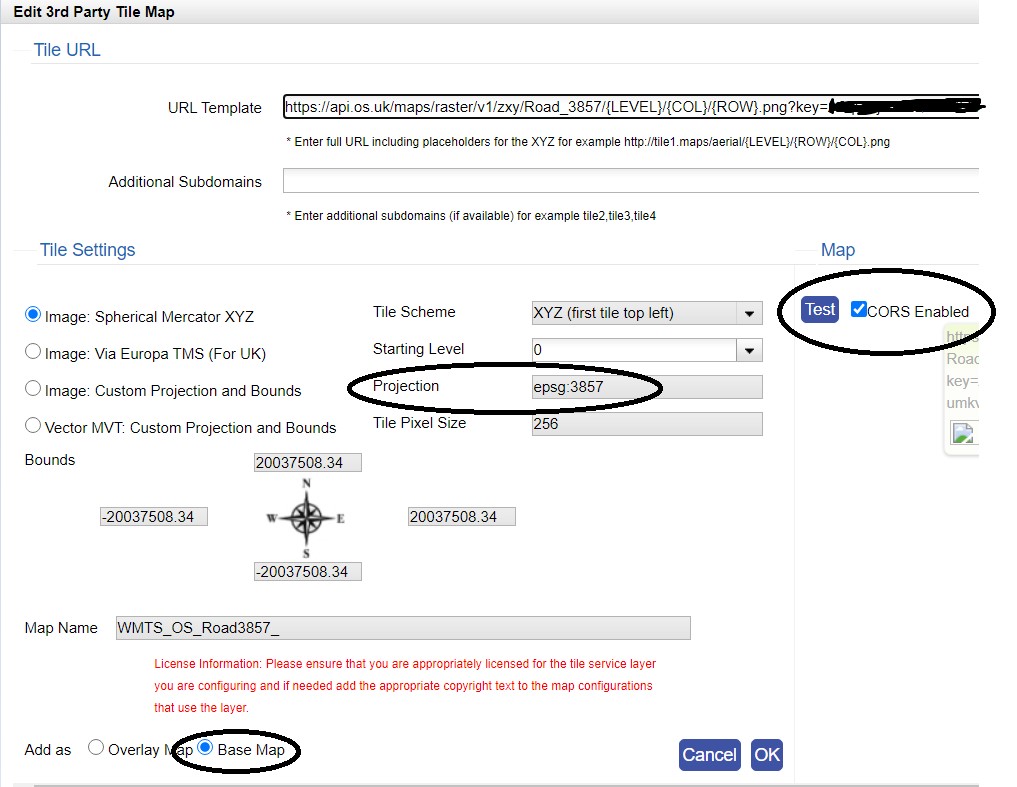
Task: Choose Image: Custom Projection and Bounds
Action: coord(33,389)
